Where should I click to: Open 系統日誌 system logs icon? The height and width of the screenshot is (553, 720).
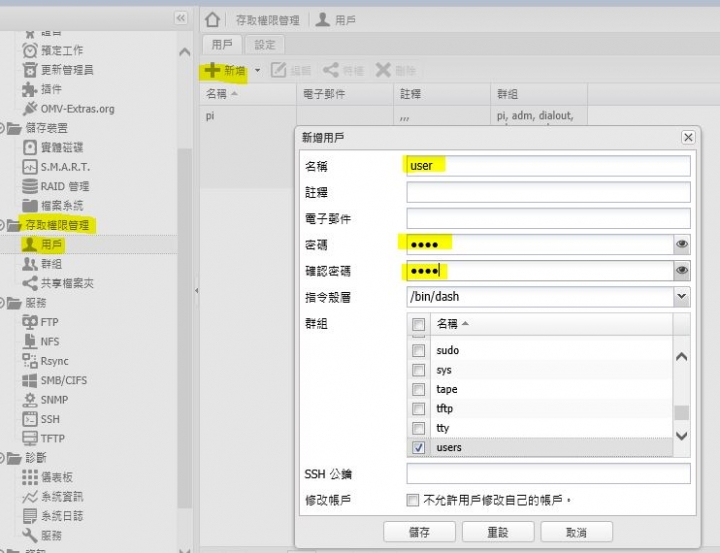(30, 516)
